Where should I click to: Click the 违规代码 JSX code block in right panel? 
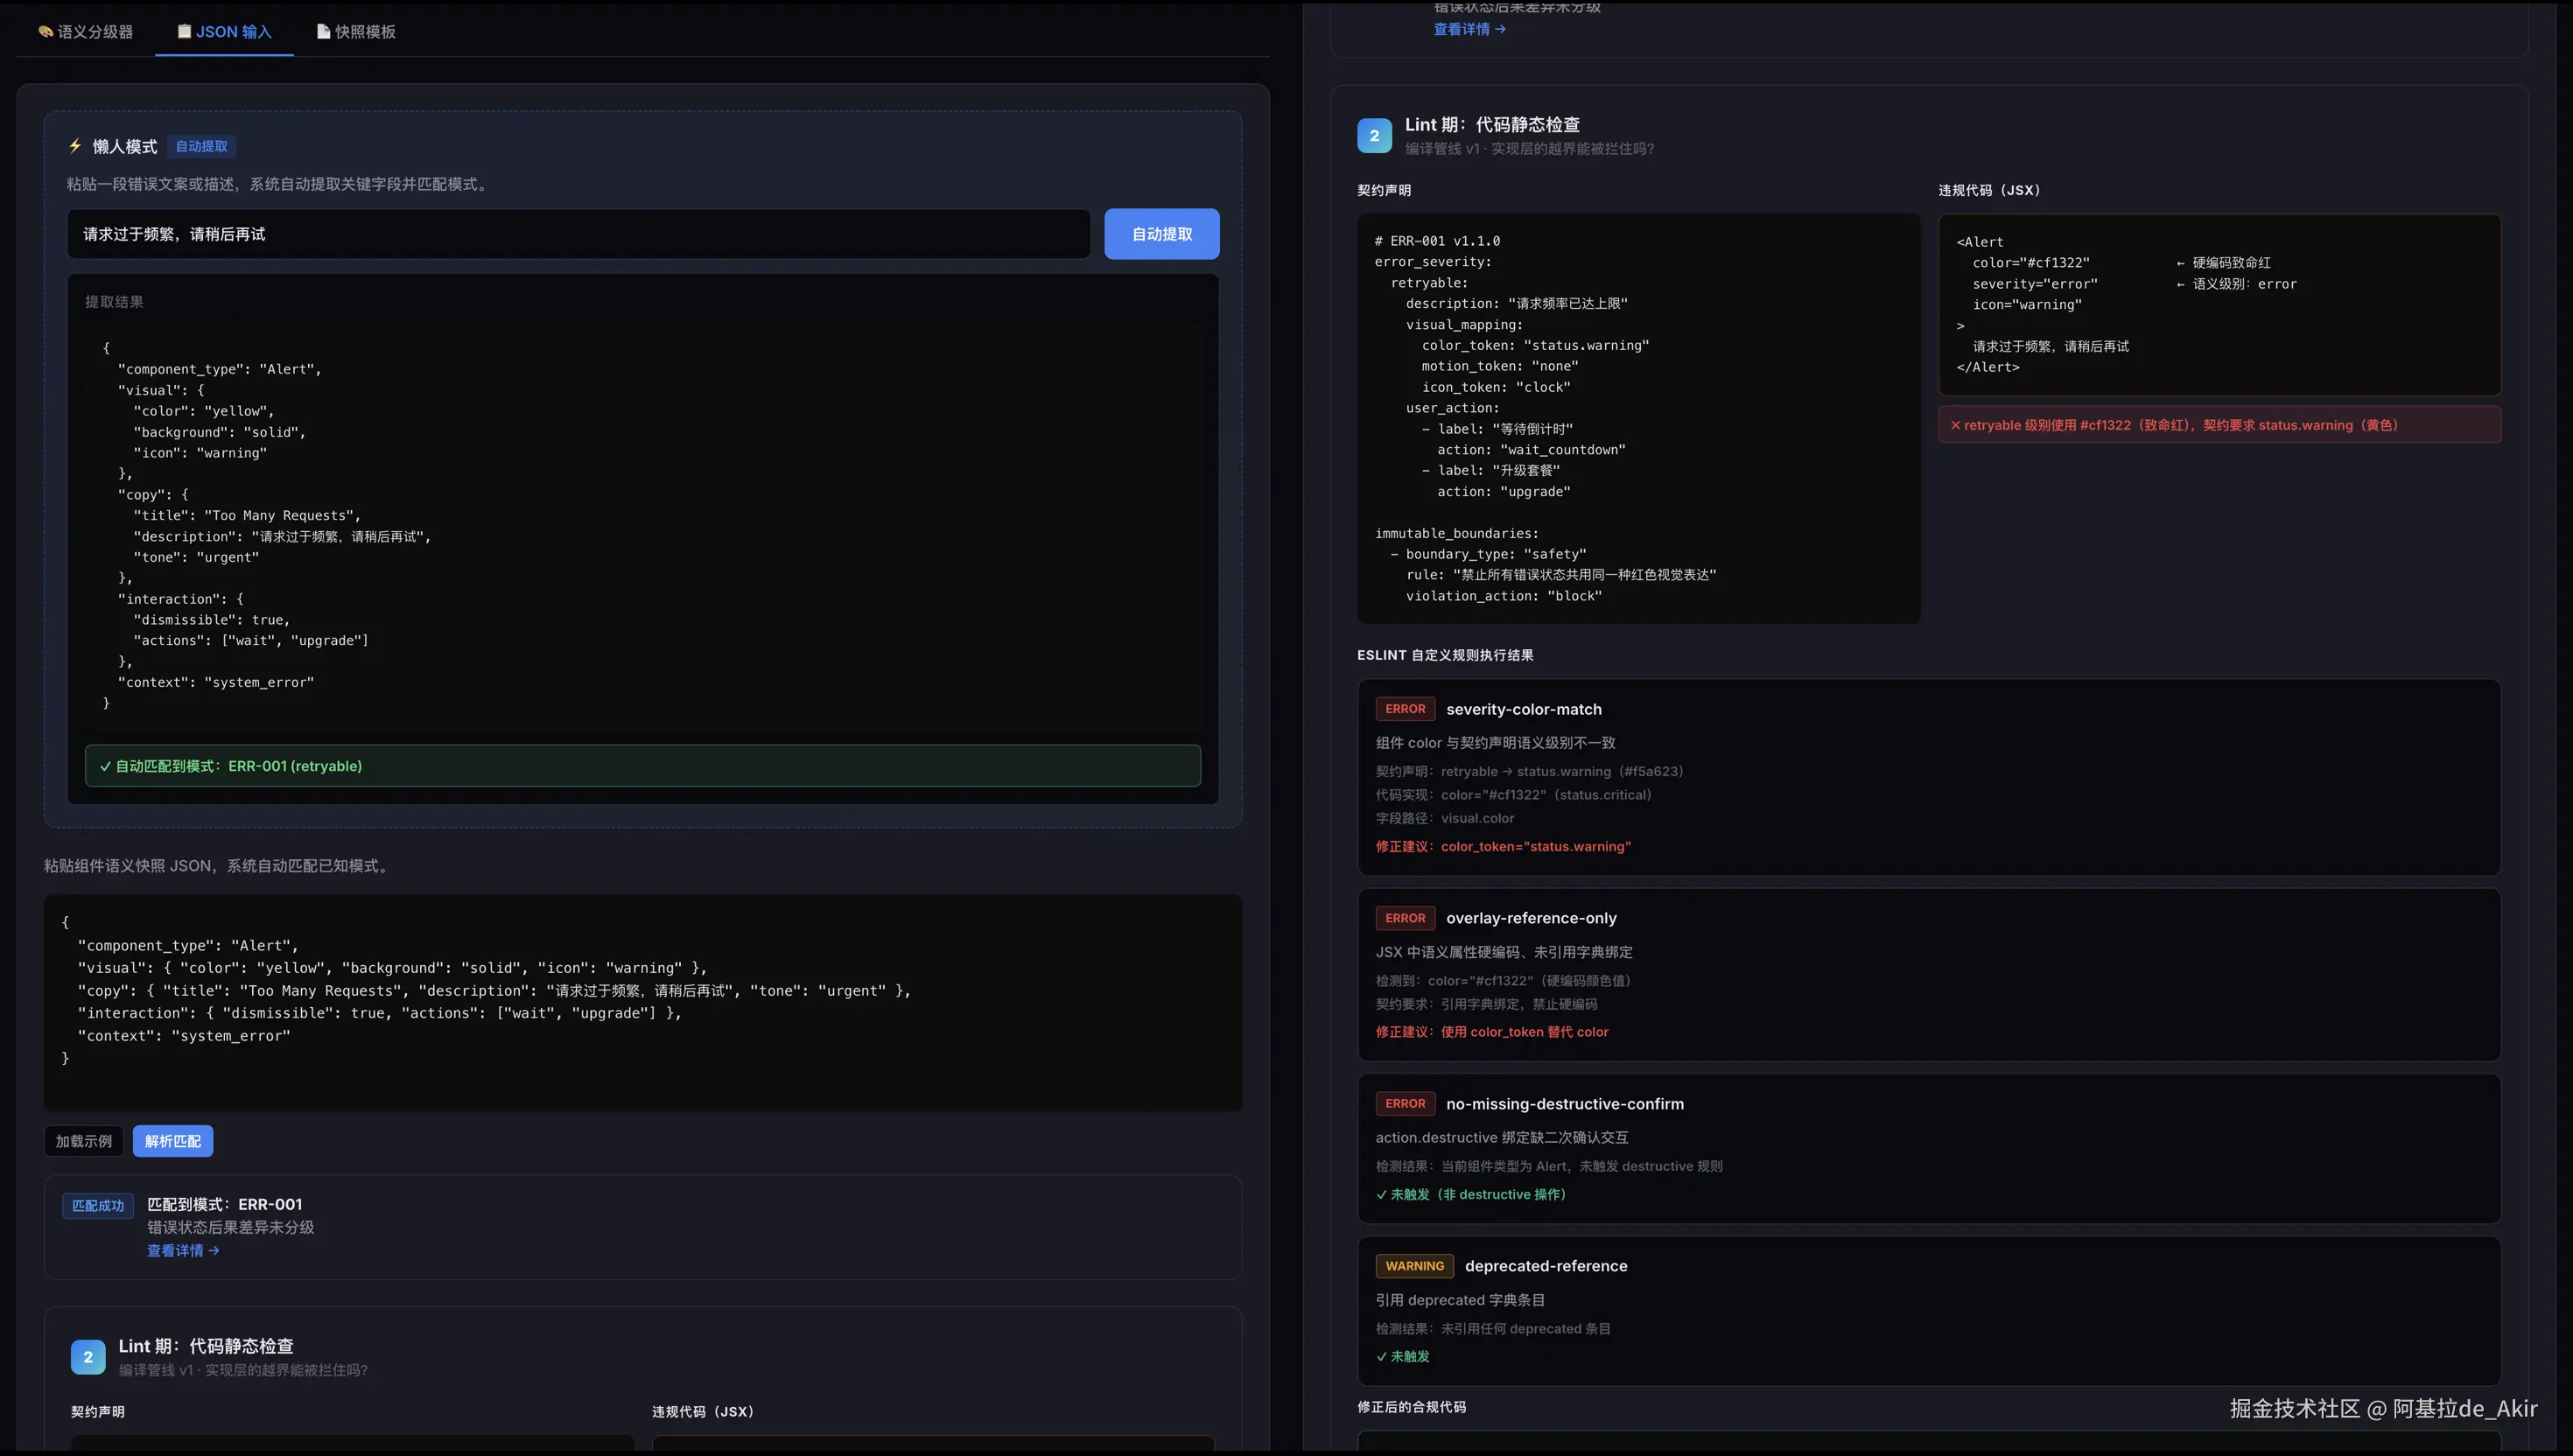pos(2219,305)
